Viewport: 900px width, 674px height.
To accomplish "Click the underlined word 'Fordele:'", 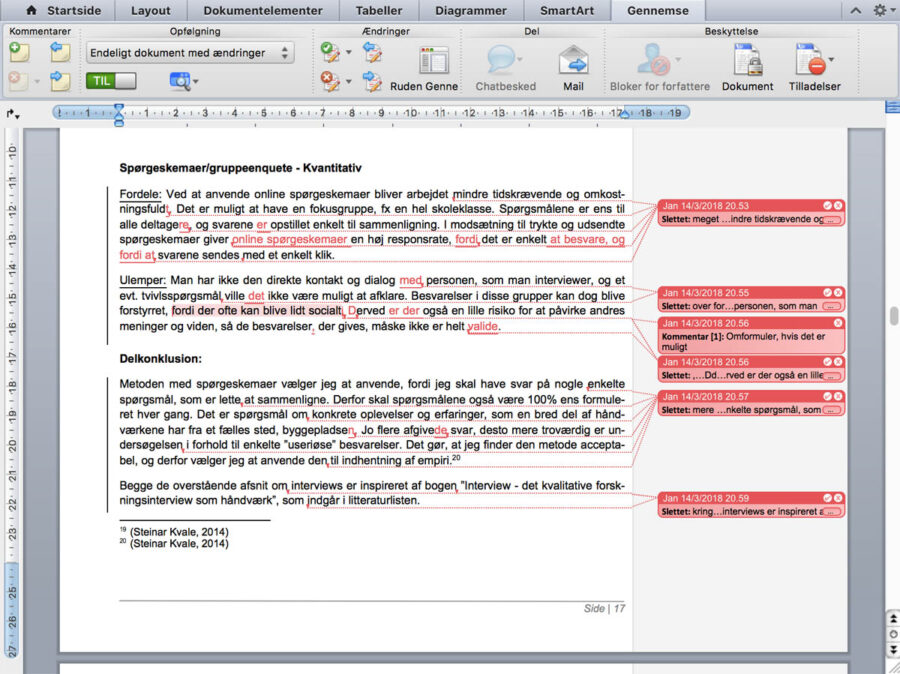I will (141, 195).
